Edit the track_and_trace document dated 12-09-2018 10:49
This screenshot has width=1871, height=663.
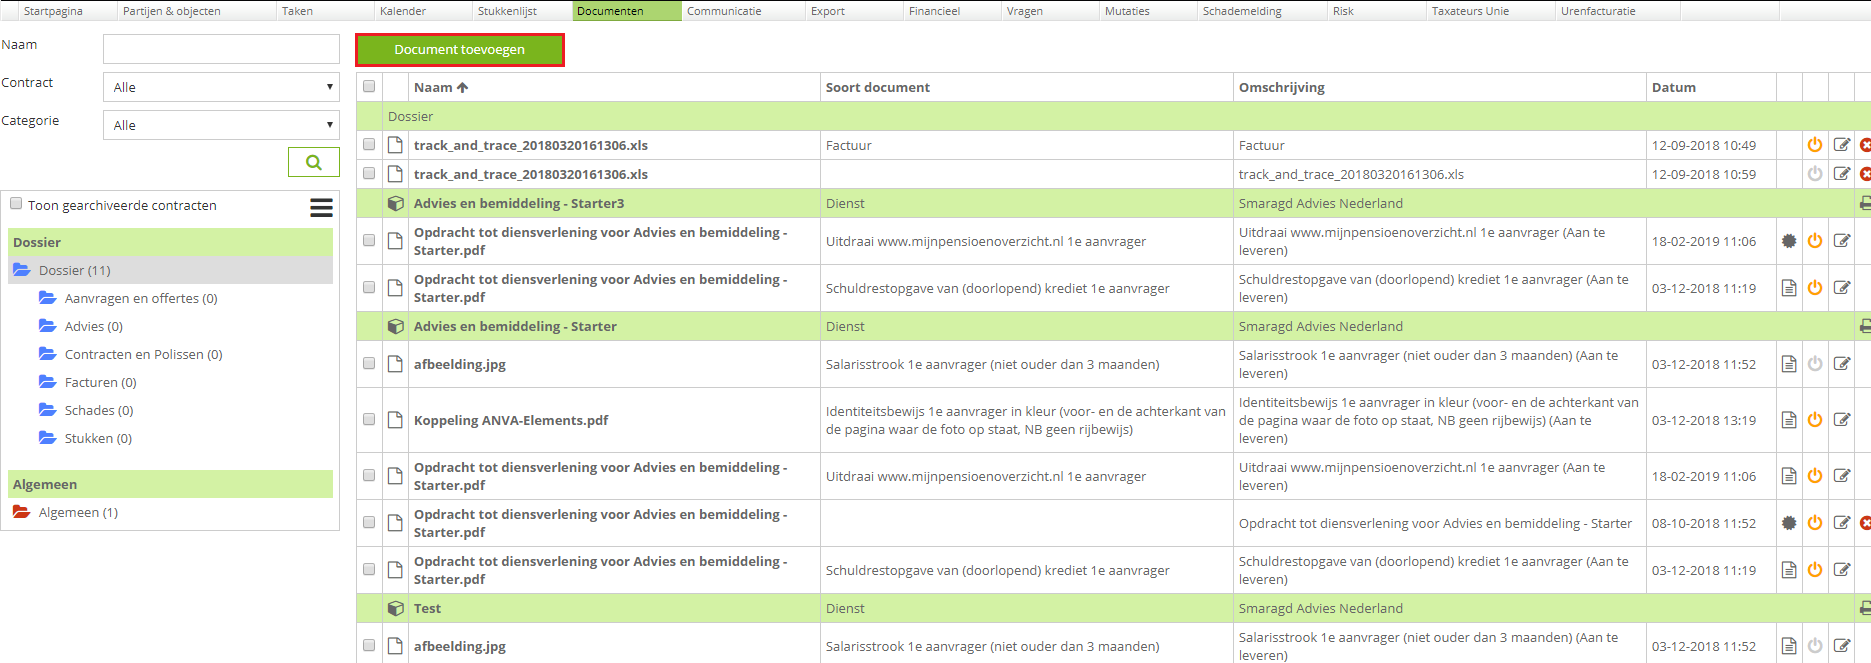pos(1842,145)
